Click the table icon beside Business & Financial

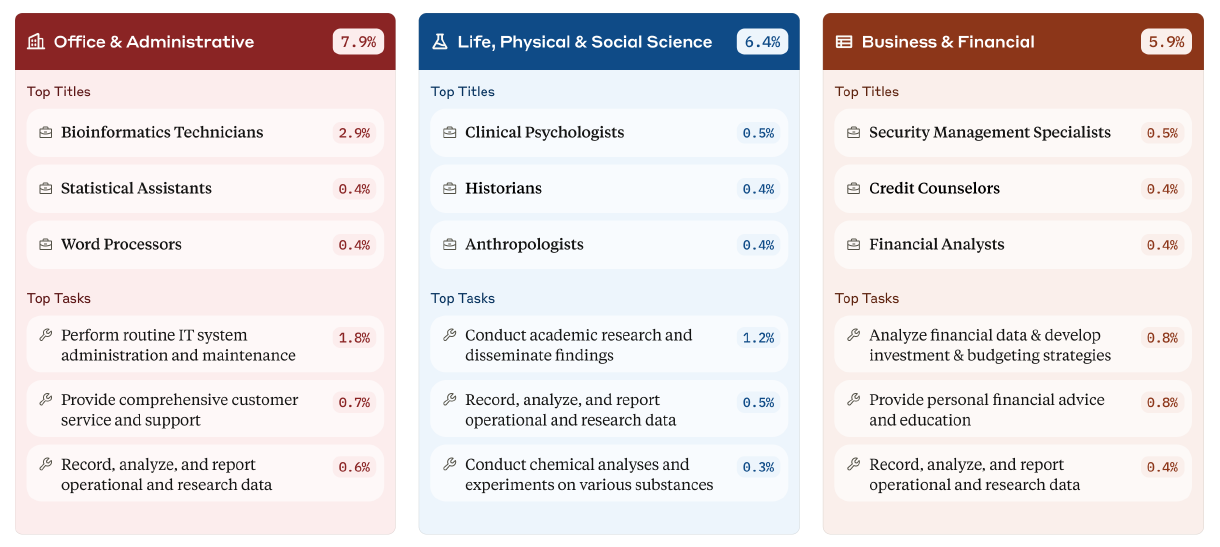pyautogui.click(x=844, y=42)
